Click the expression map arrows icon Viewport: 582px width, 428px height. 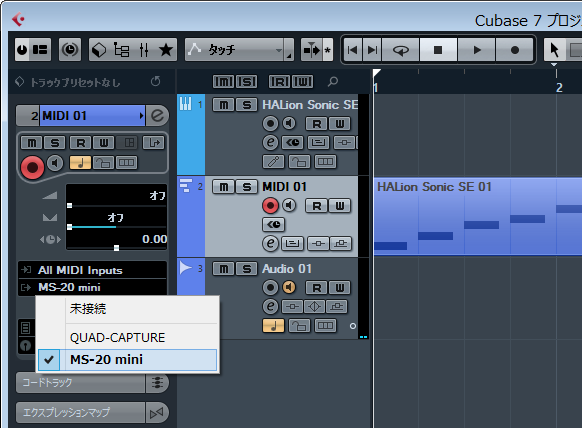[157, 412]
